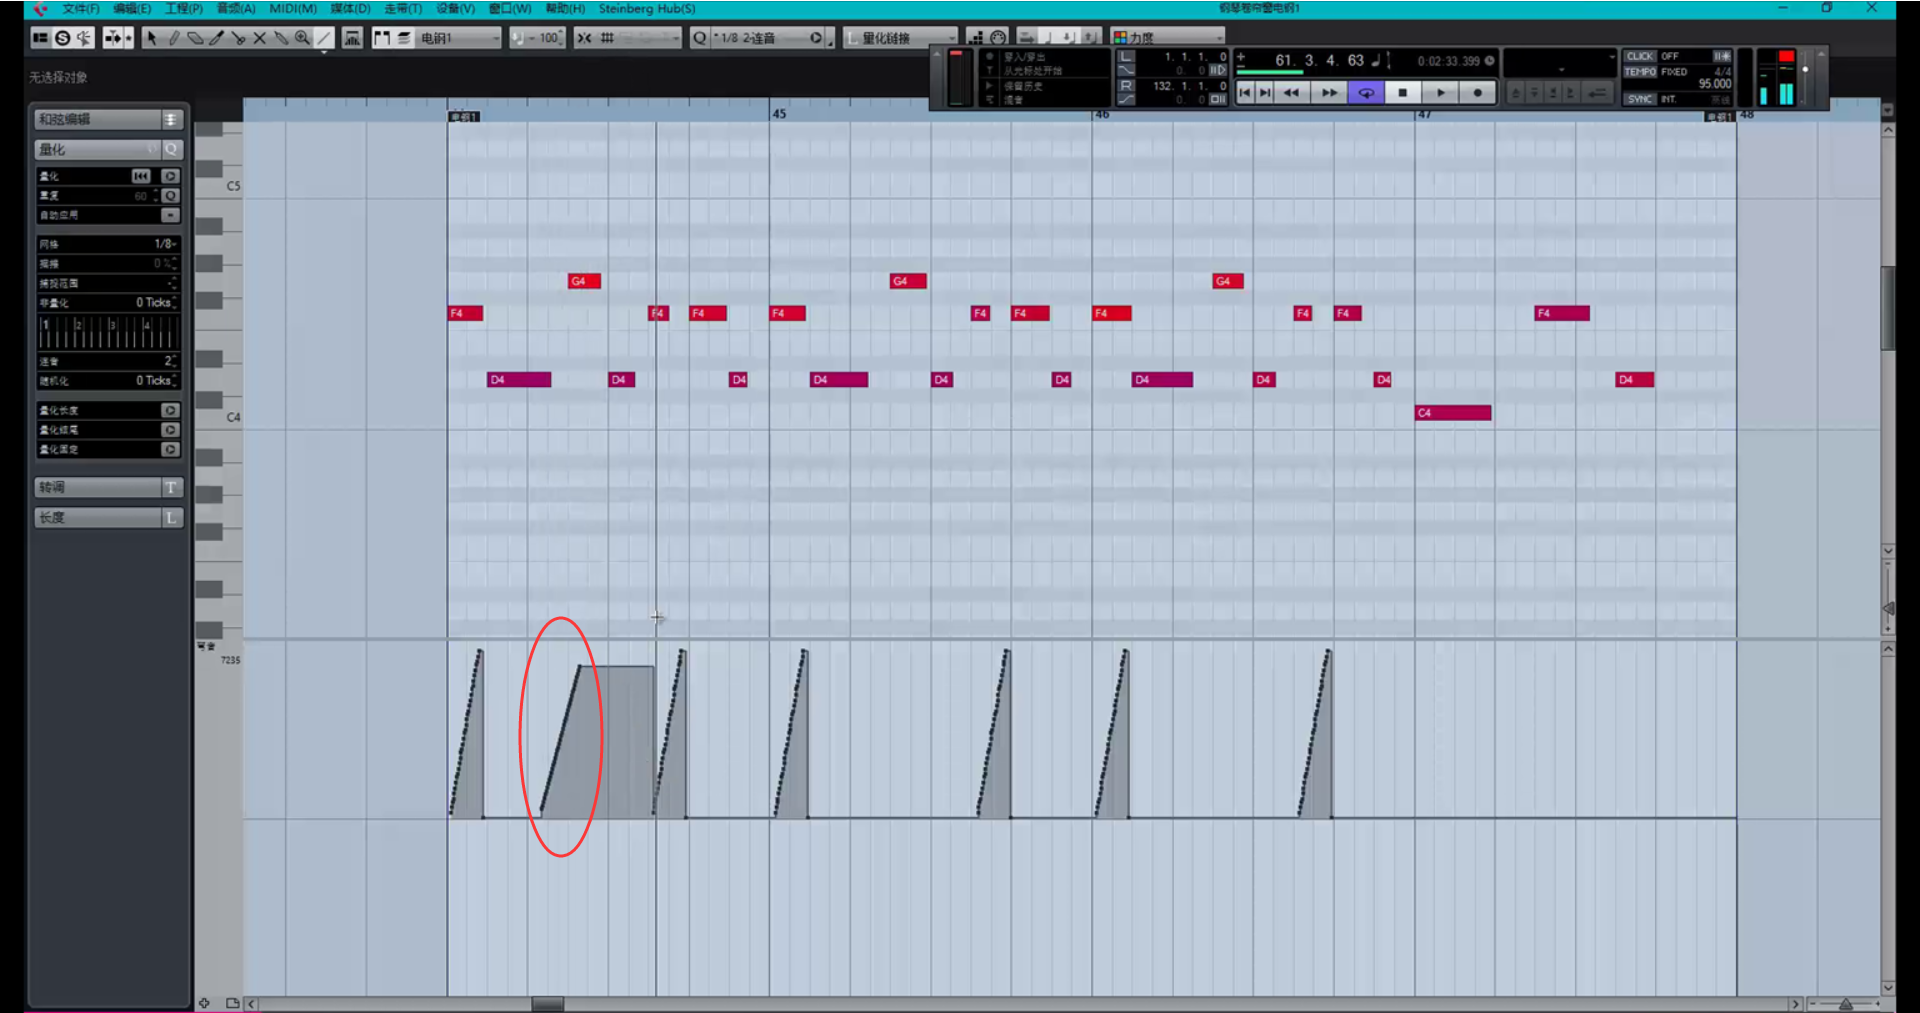Click the 量化结尾 apply button
Screen dimensions: 1920x1013
tap(170, 430)
